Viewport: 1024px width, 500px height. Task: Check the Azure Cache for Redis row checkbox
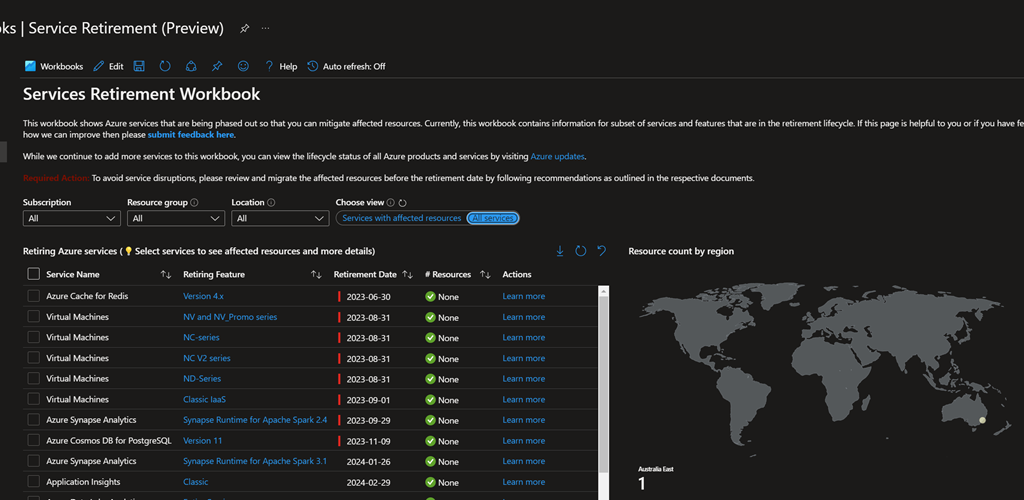(x=34, y=296)
